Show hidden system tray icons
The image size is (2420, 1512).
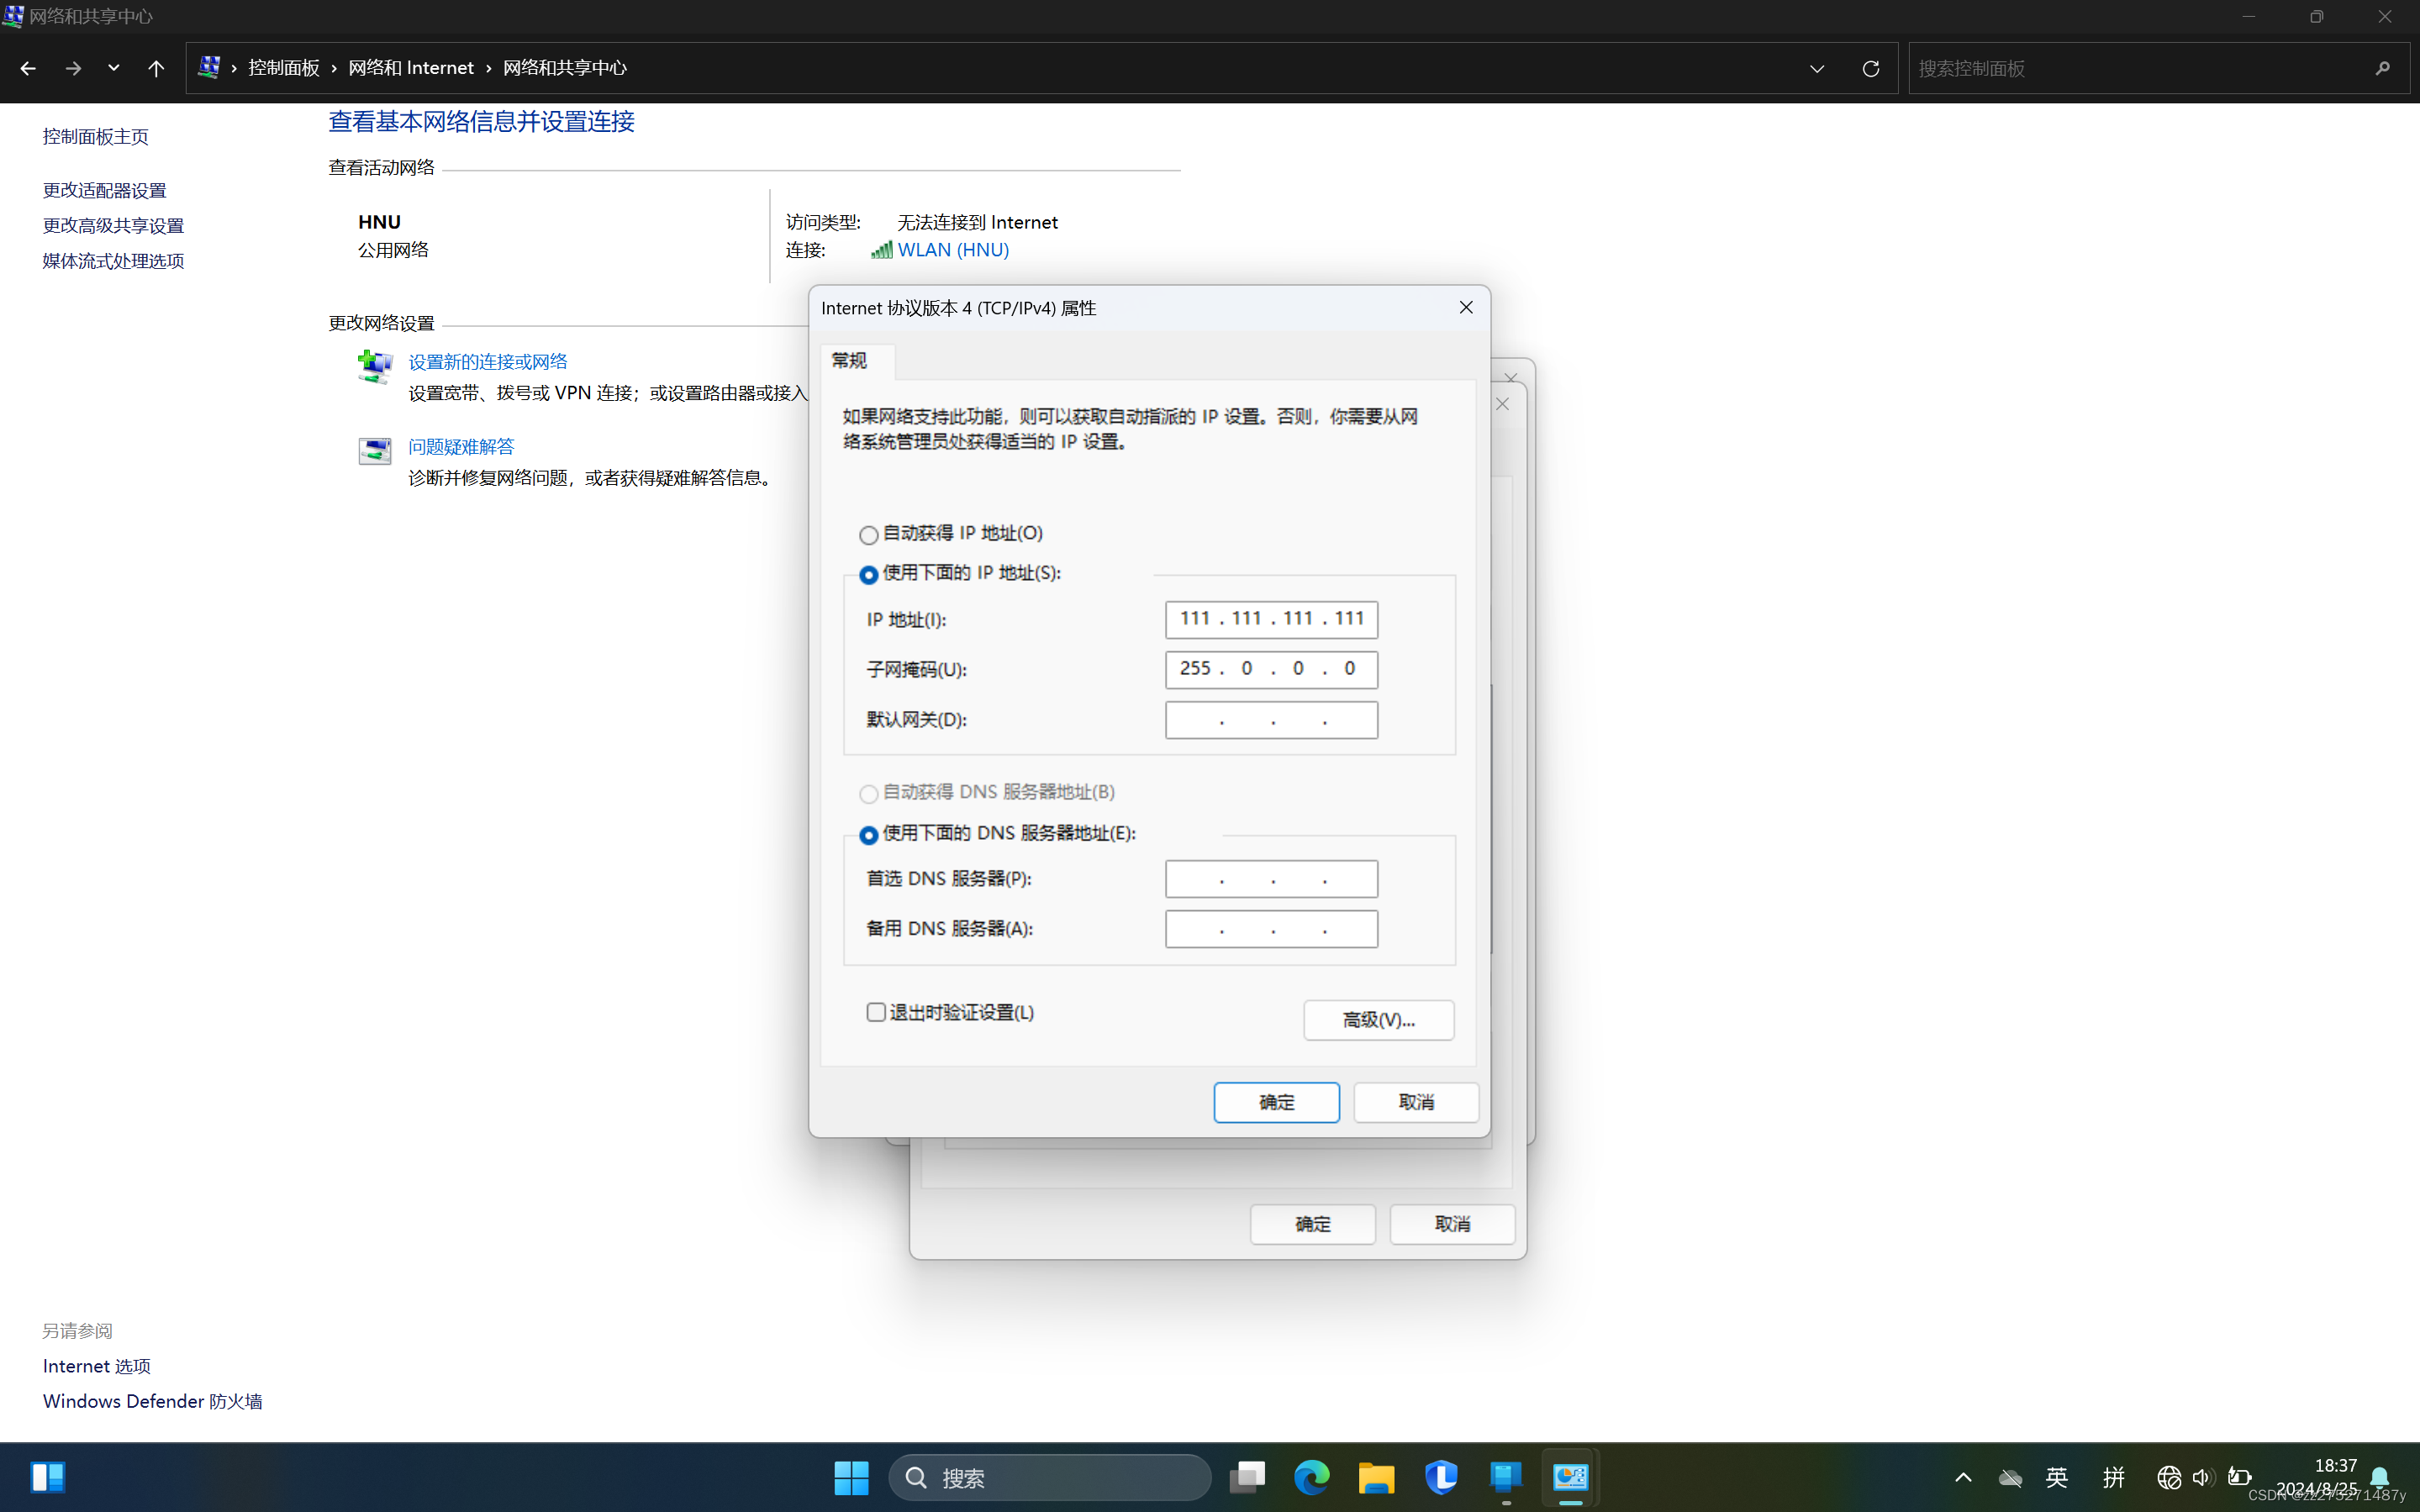coord(1963,1477)
